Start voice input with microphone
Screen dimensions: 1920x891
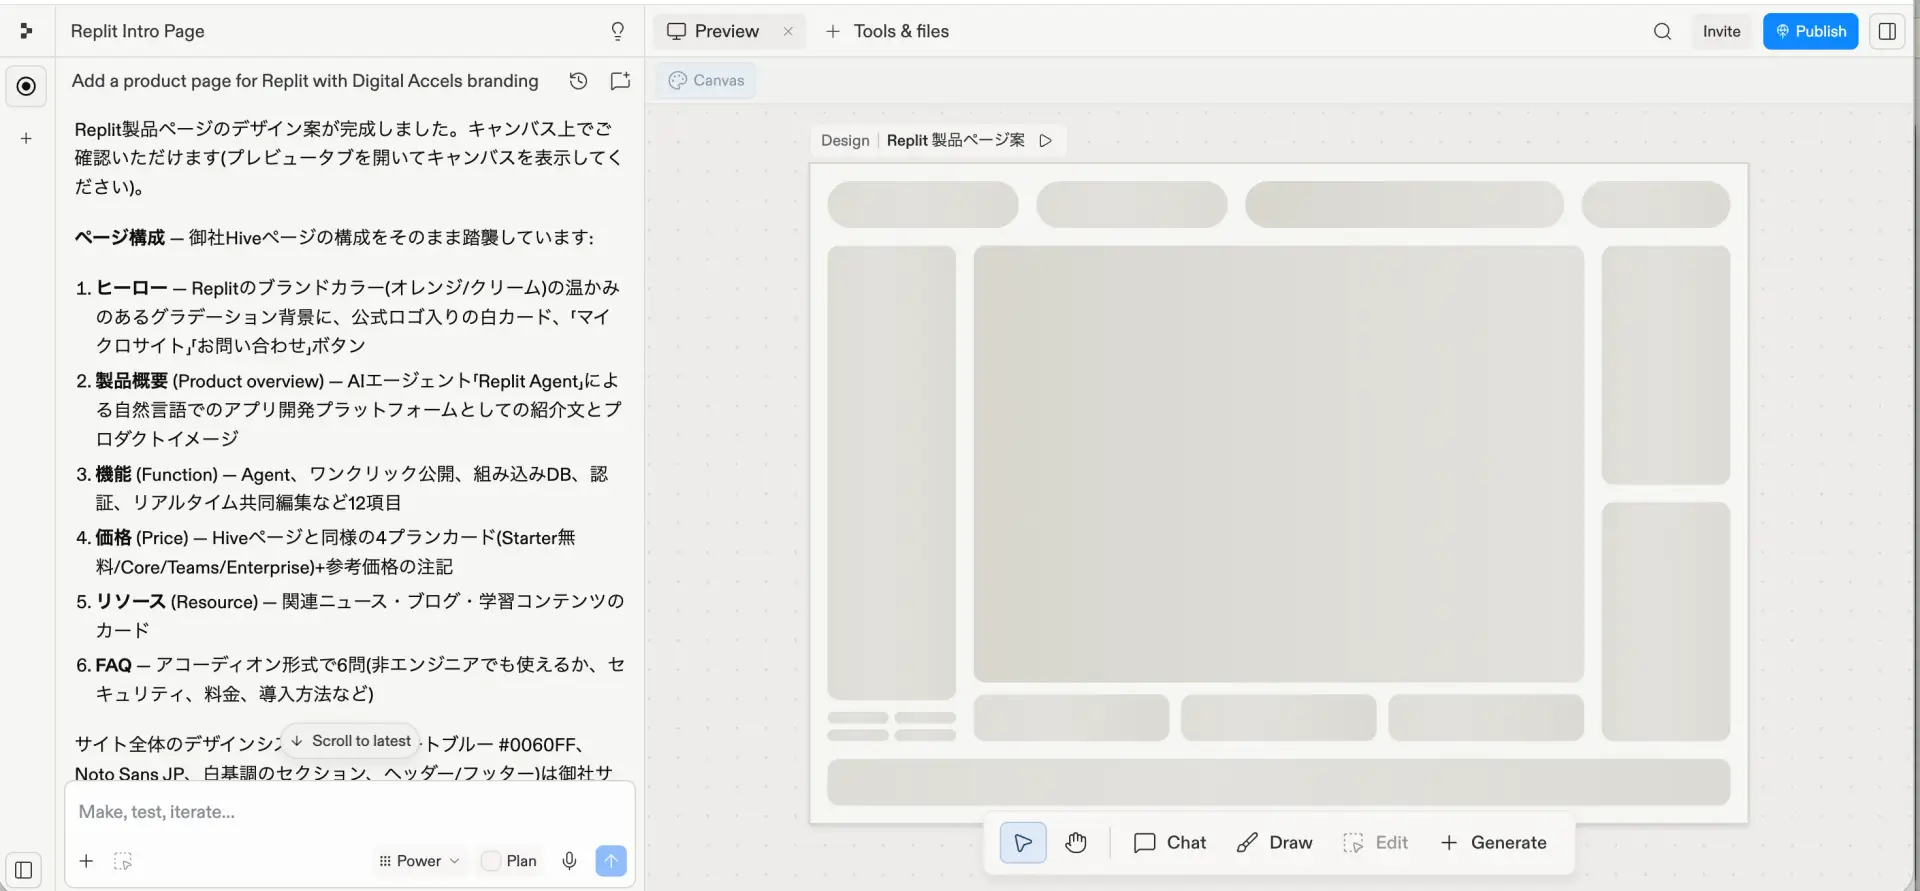tap(569, 861)
